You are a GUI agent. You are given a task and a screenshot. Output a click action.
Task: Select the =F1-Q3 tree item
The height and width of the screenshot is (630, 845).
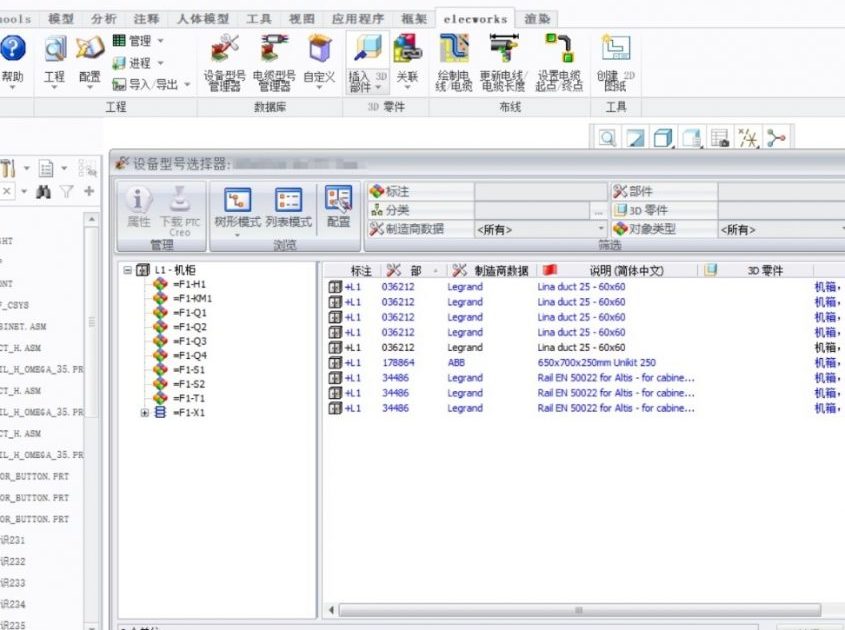pos(190,341)
